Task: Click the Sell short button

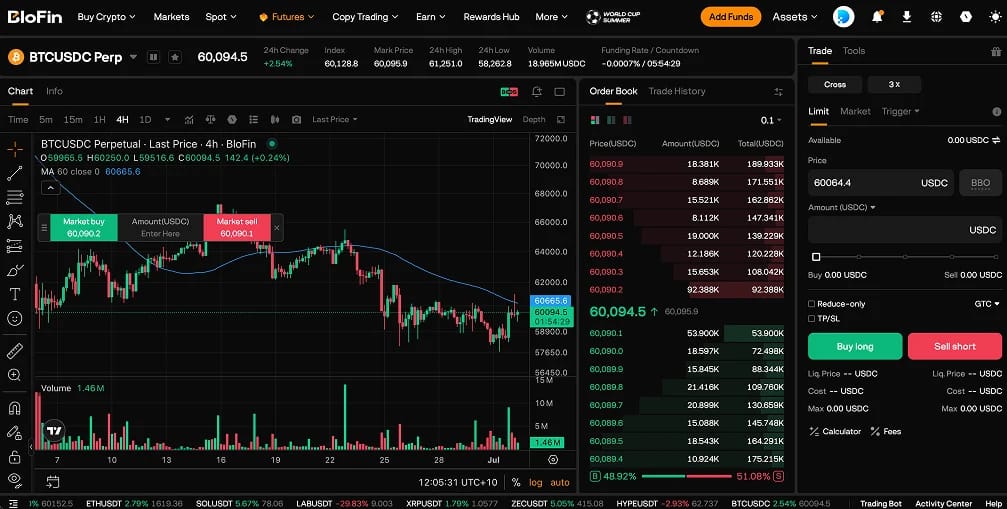Action: [954, 346]
